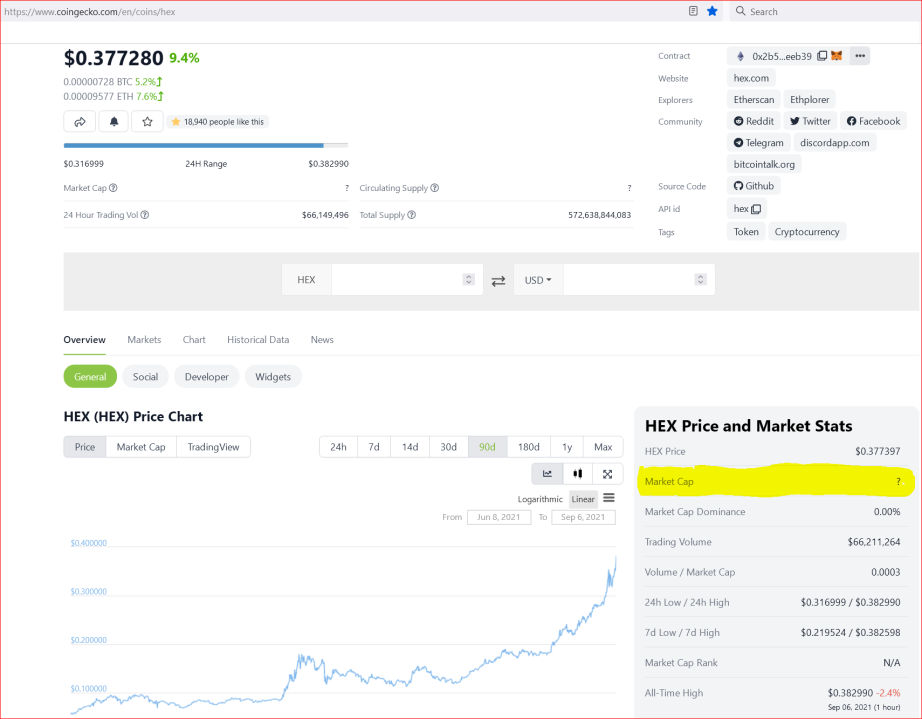The image size is (922, 719).
Task: Click the HEX amount stepper arrows
Action: 469,279
